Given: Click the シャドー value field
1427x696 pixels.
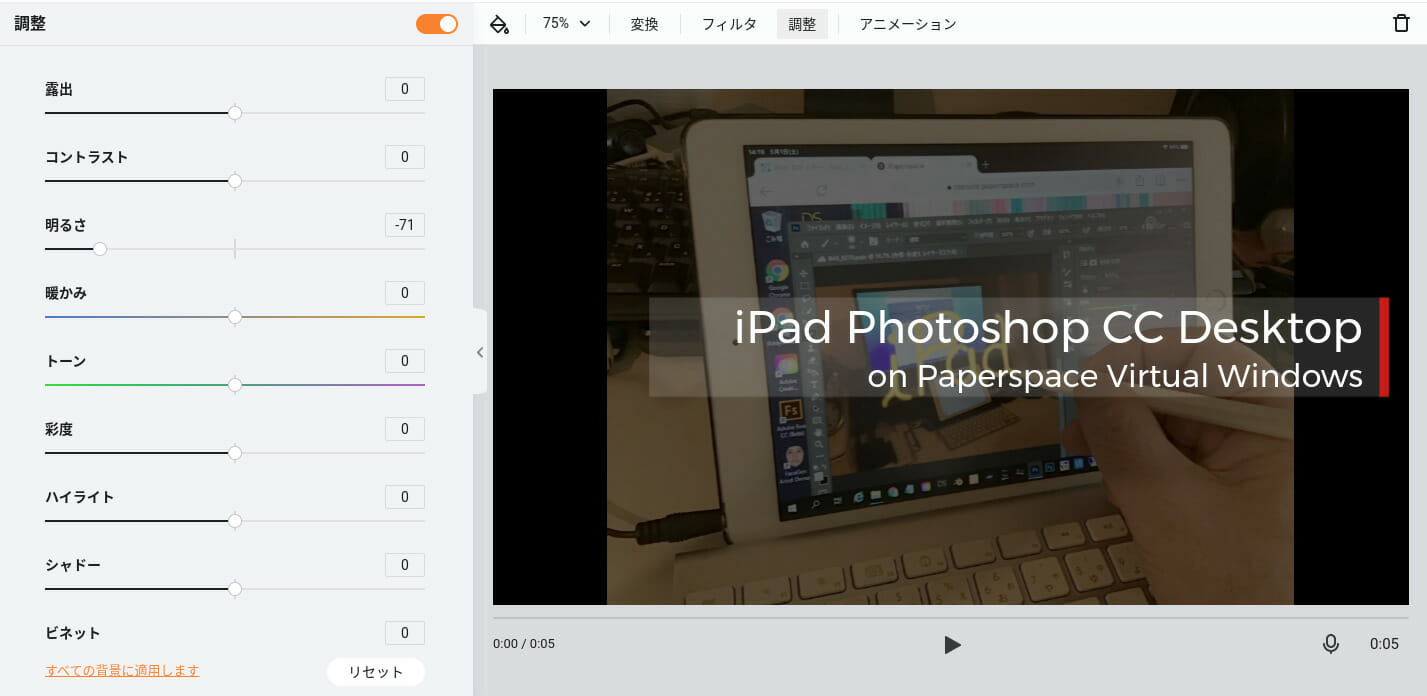Looking at the screenshot, I should point(405,565).
